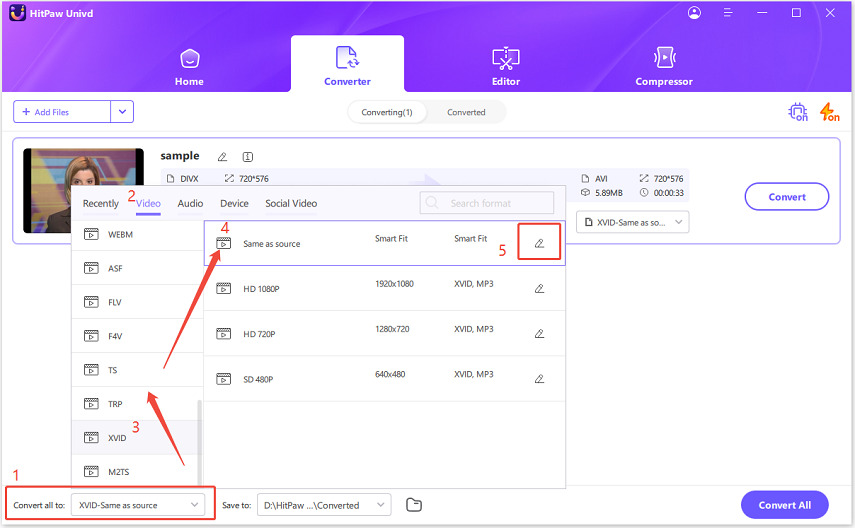Screen dimensions: 855x528
Task: Choose TRP from the format list
Action: click(x=137, y=404)
